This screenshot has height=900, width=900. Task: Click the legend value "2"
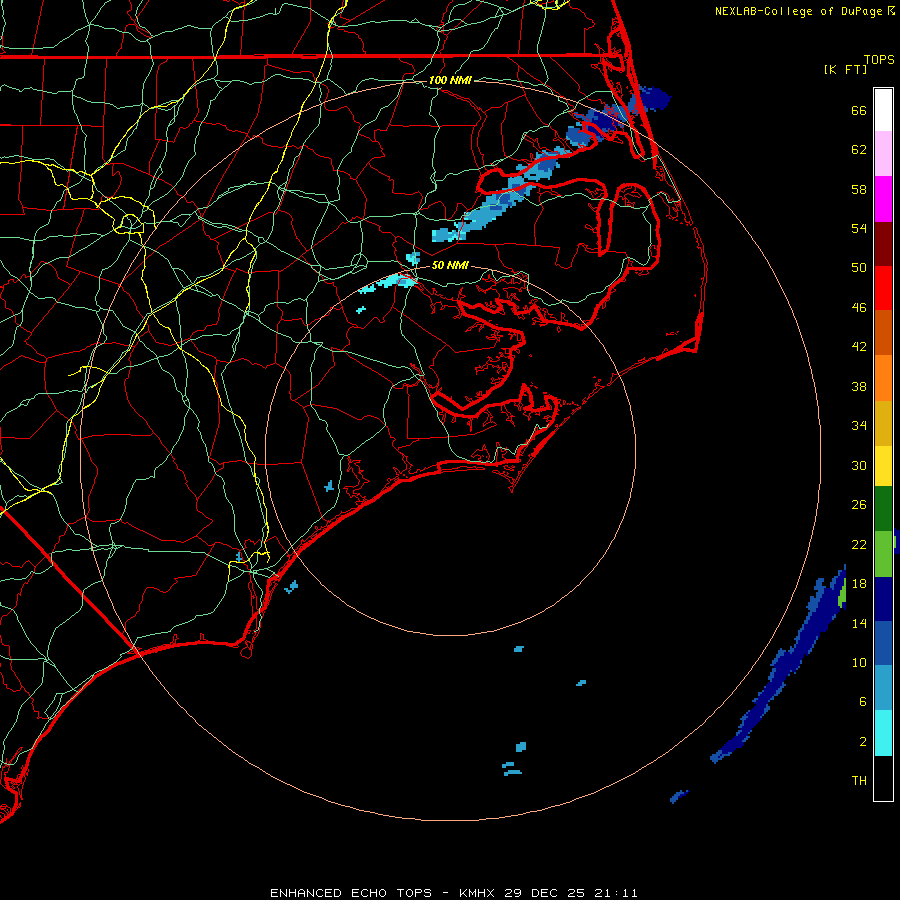(863, 742)
